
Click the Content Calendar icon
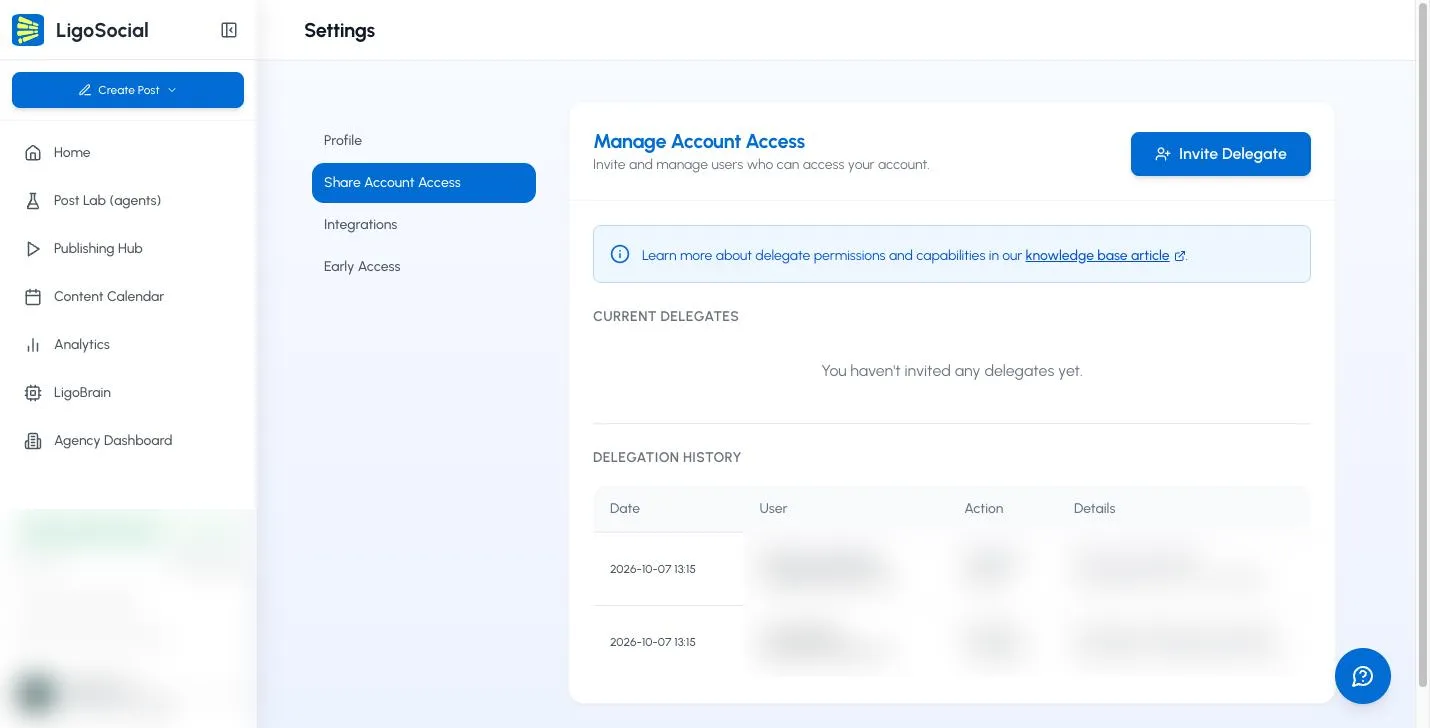tap(33, 297)
